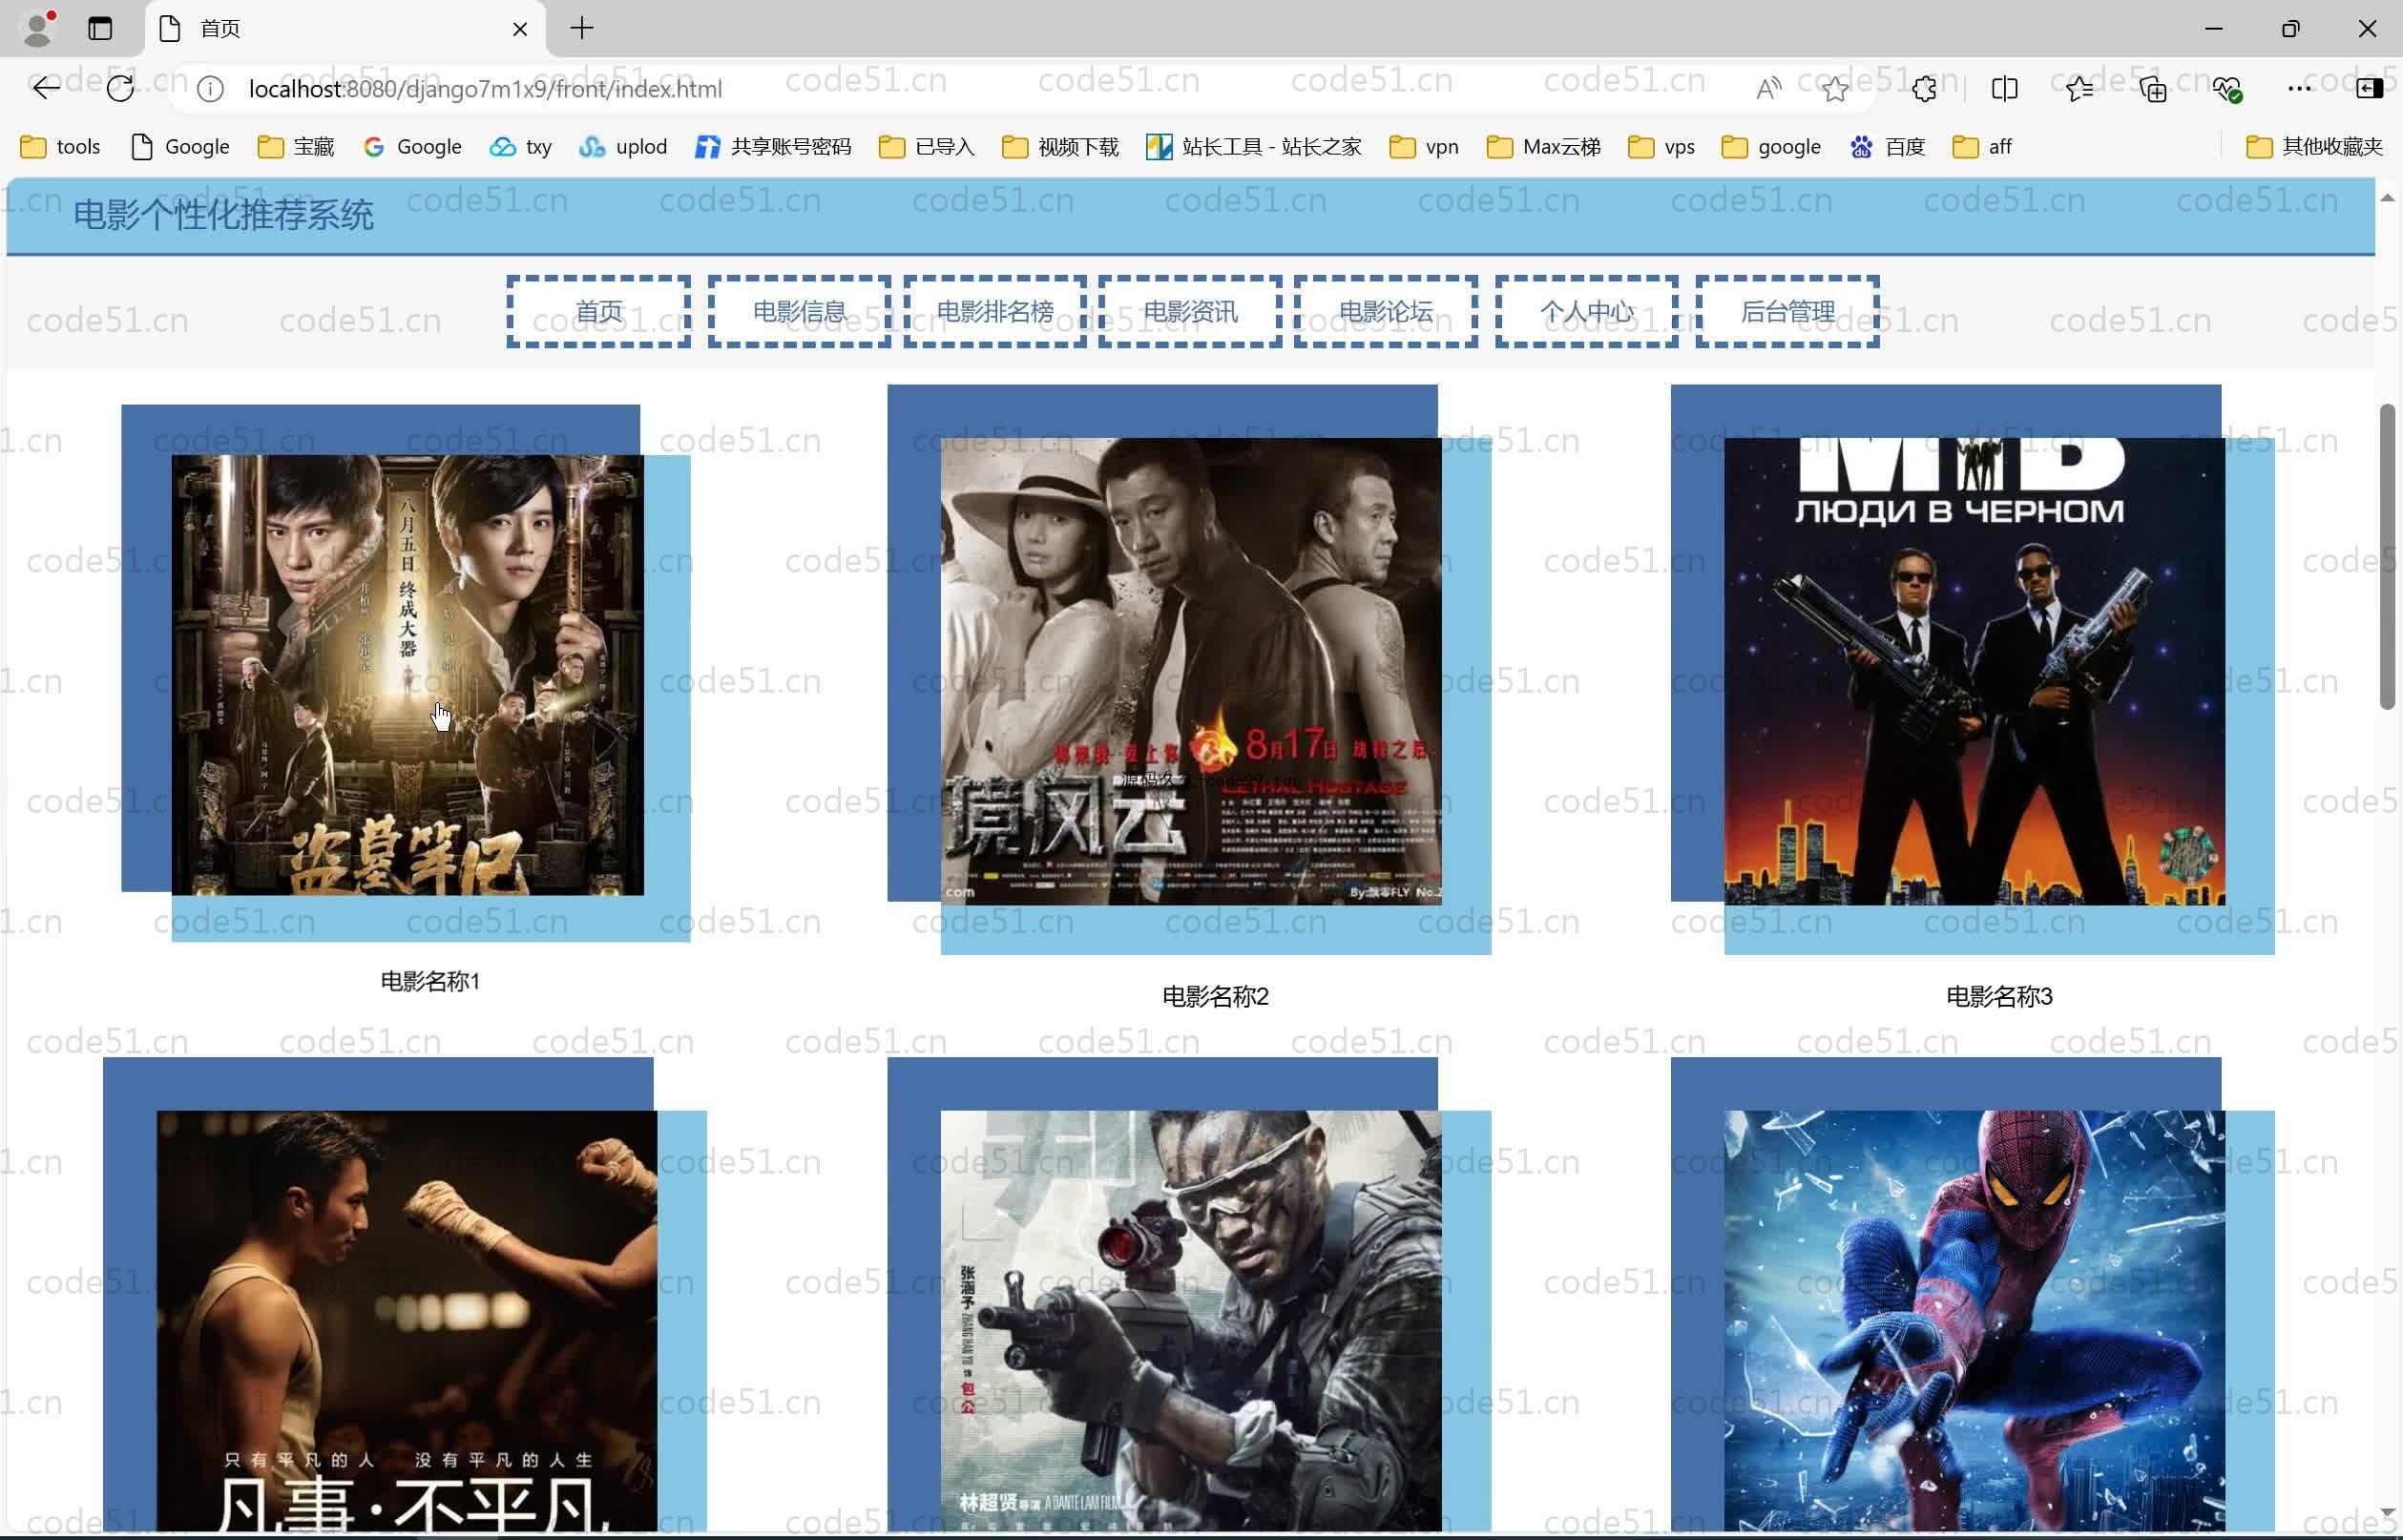This screenshot has width=2403, height=1540.
Task: Click the 电影名称1 label
Action: (431, 981)
